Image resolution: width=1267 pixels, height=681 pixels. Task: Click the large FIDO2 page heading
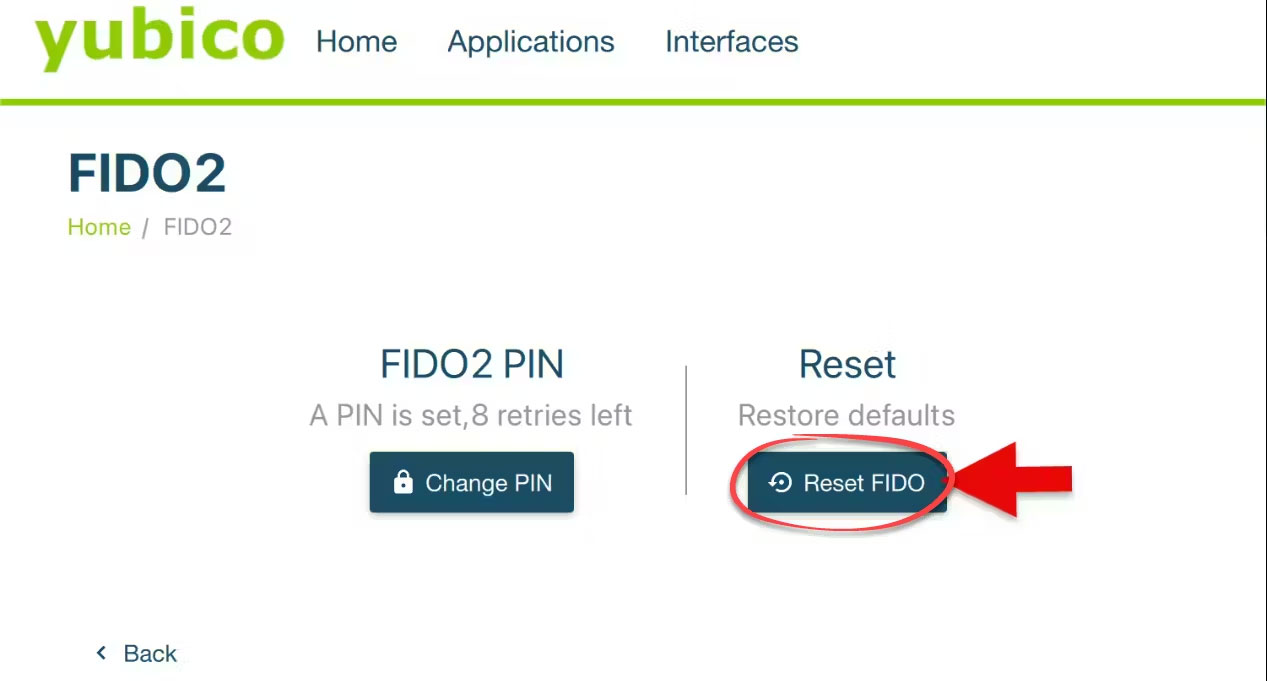(147, 173)
